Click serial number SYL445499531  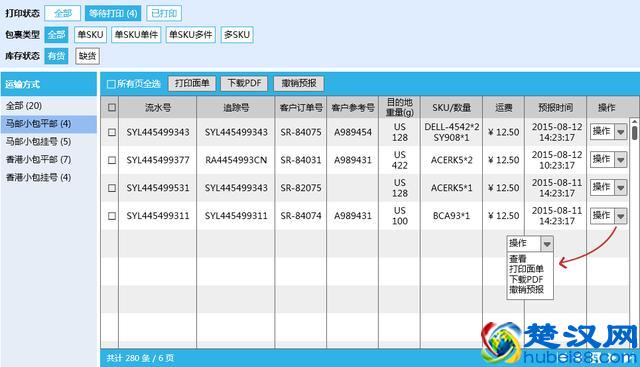tap(158, 188)
